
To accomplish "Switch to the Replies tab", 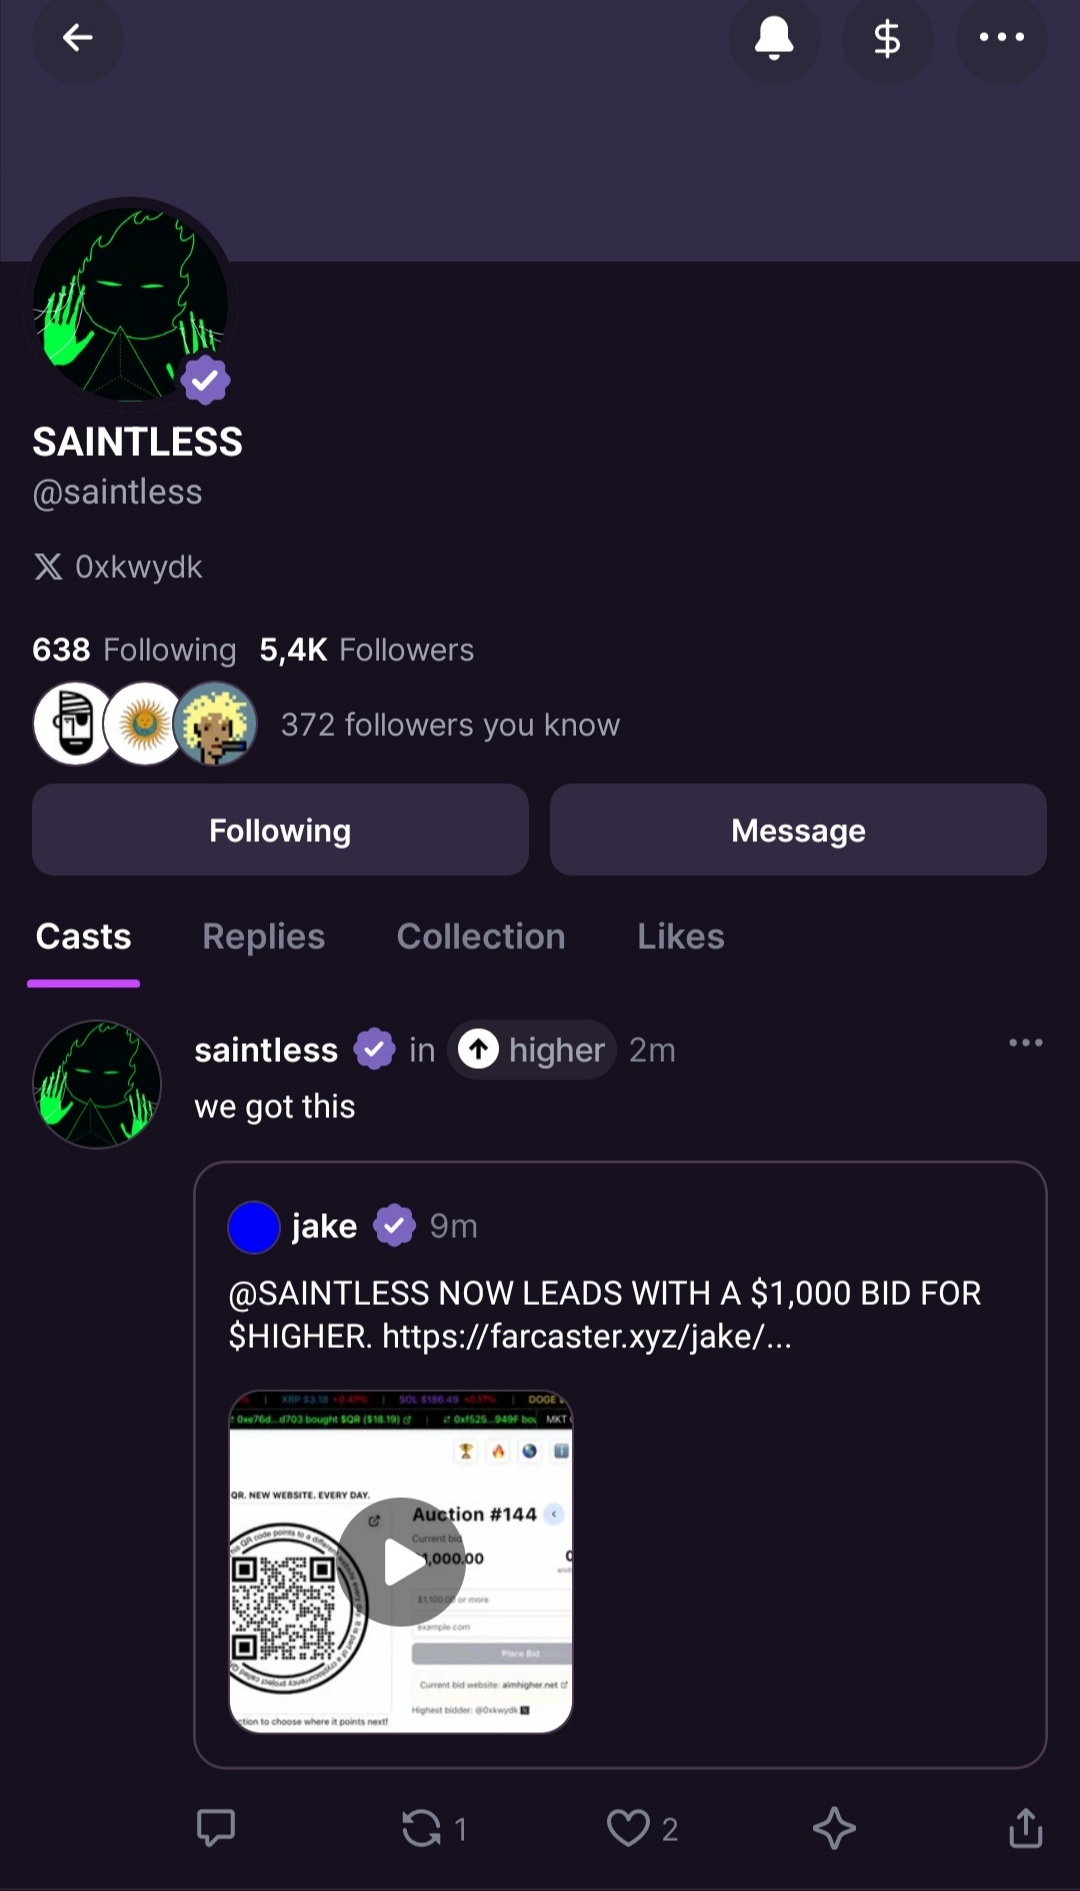I will pos(264,937).
